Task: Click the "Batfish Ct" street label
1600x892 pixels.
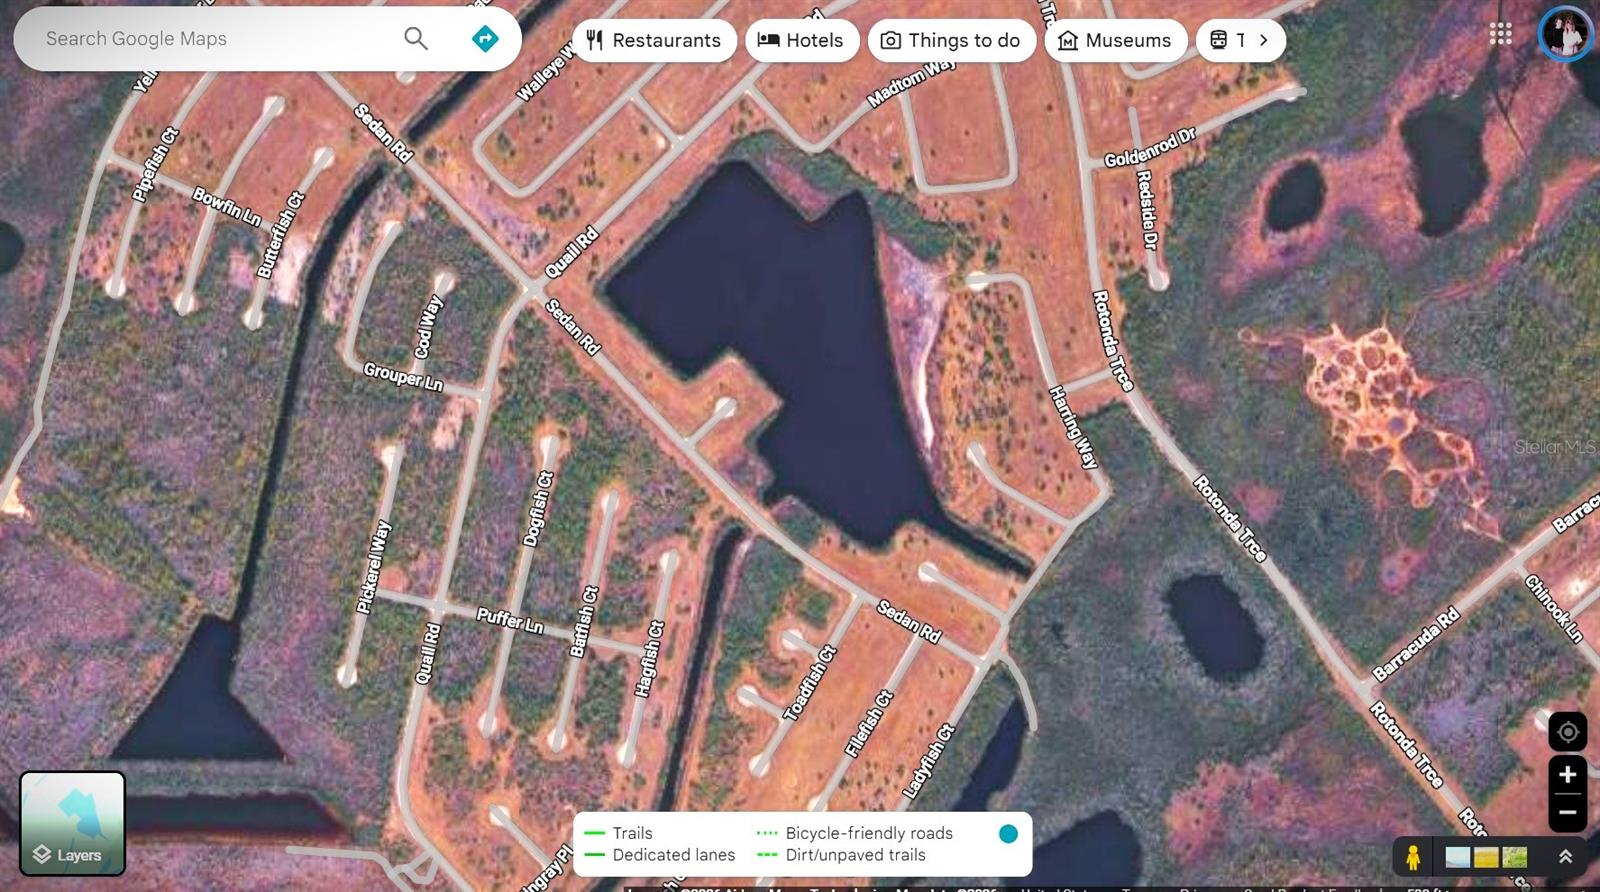Action: [x=584, y=621]
